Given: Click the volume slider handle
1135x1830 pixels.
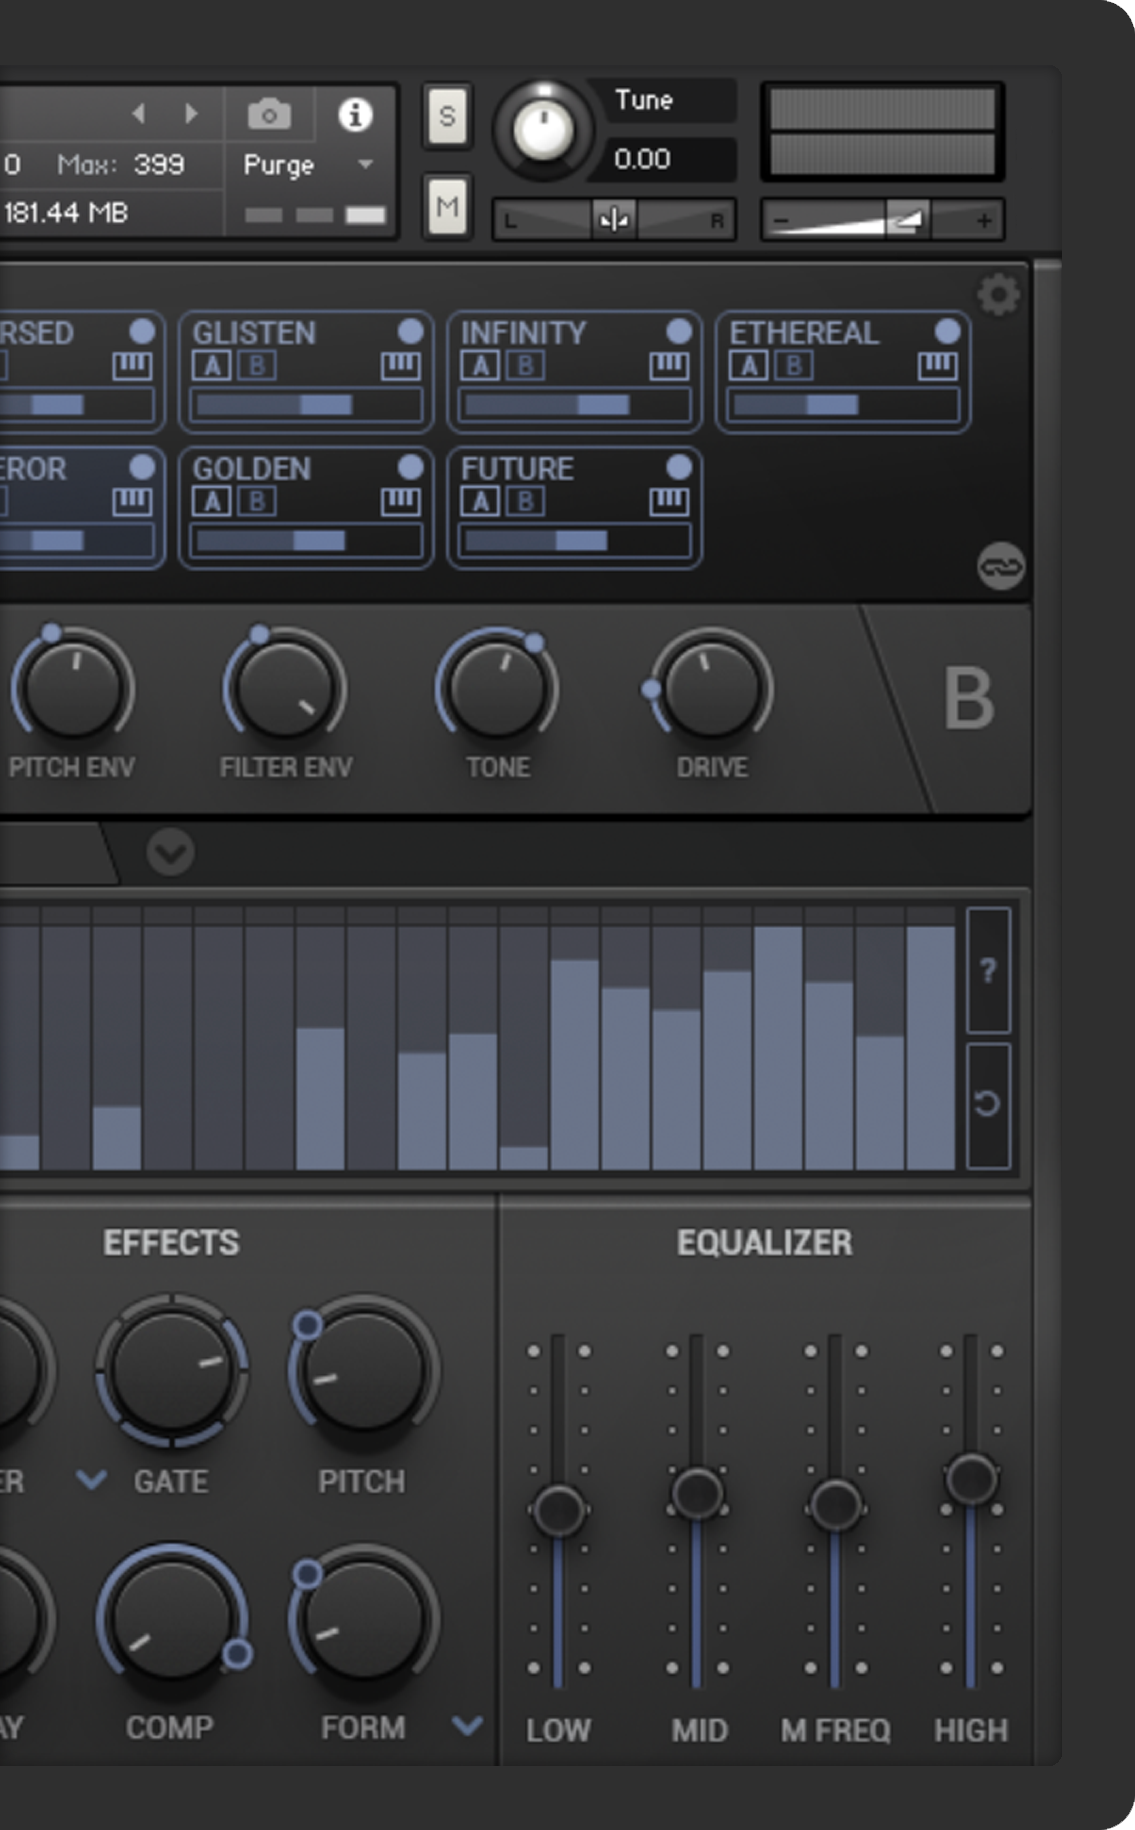Looking at the screenshot, I should tap(907, 220).
